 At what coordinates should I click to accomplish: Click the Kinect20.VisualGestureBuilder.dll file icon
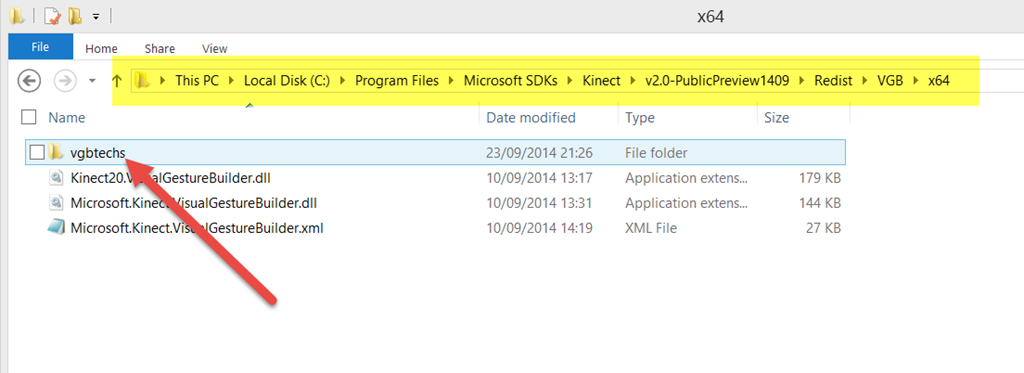(56, 178)
